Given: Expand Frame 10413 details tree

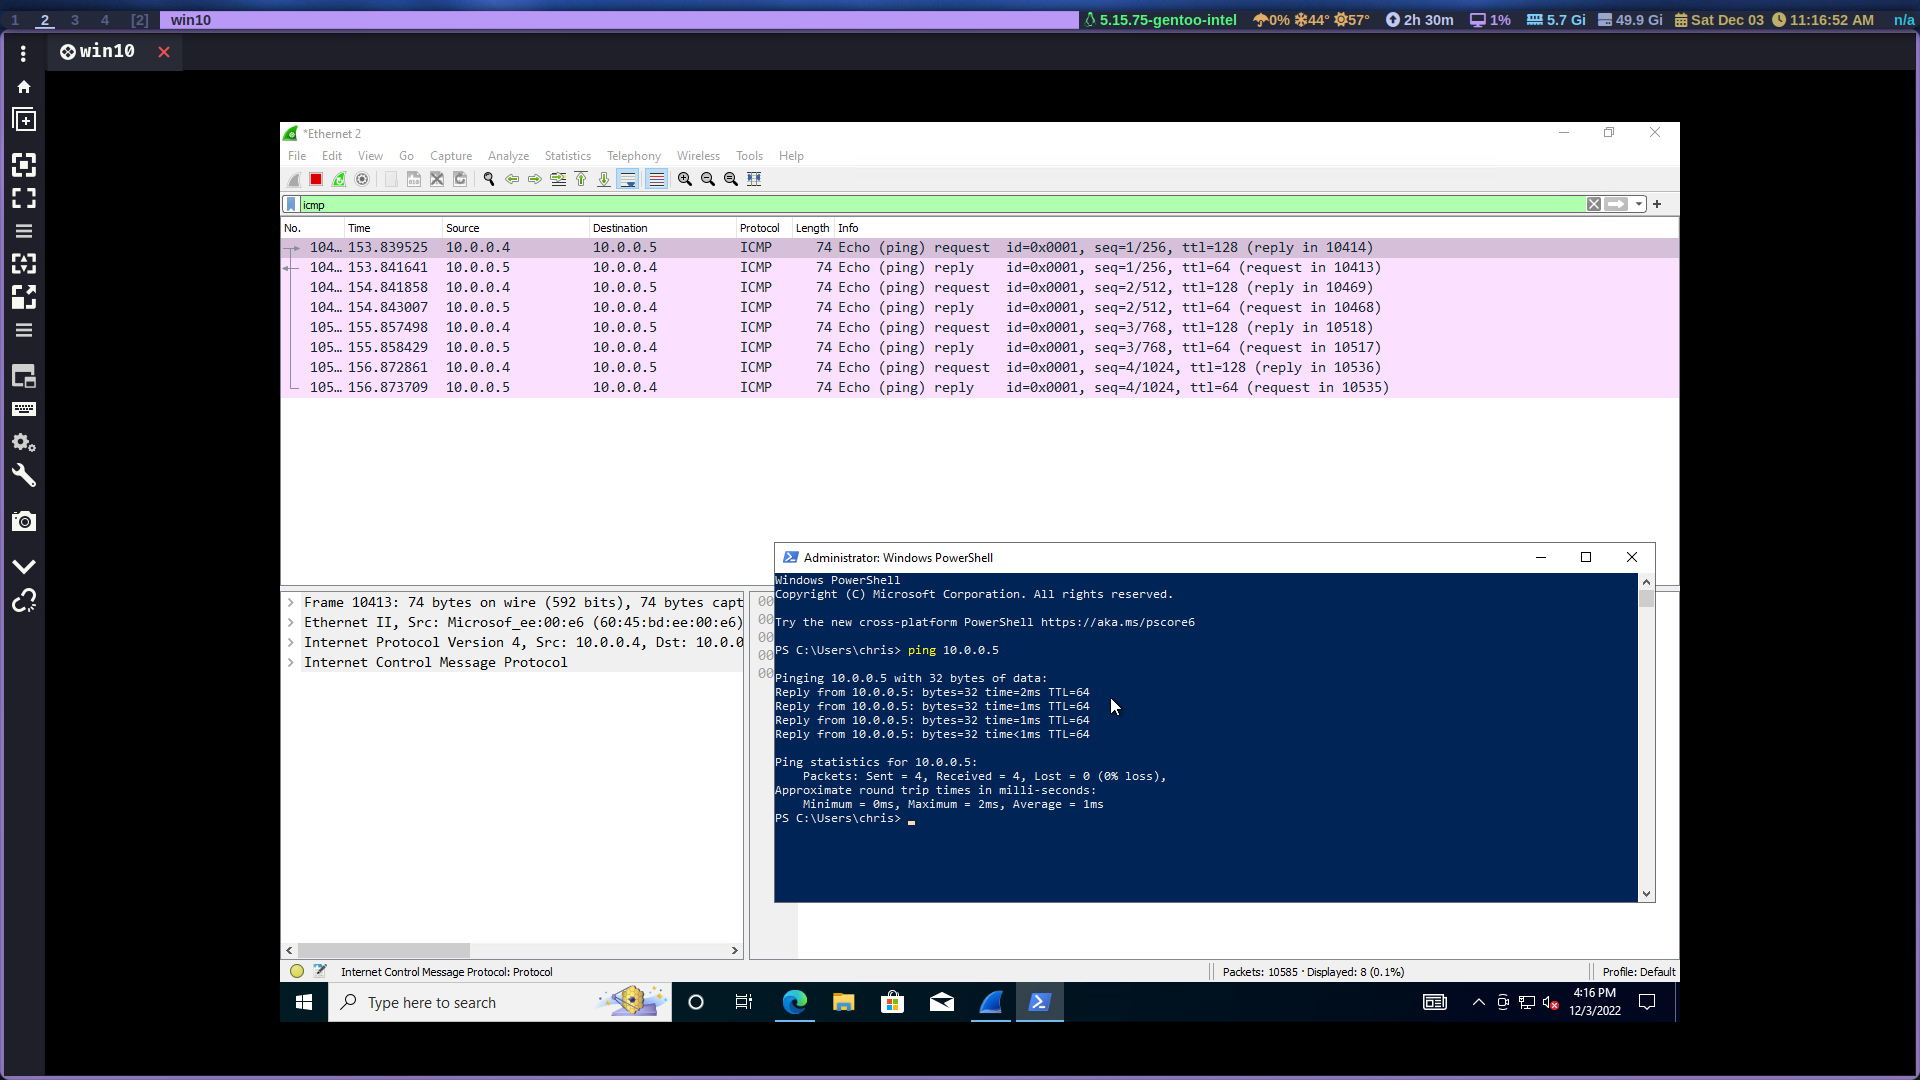Looking at the screenshot, I should [x=291, y=602].
